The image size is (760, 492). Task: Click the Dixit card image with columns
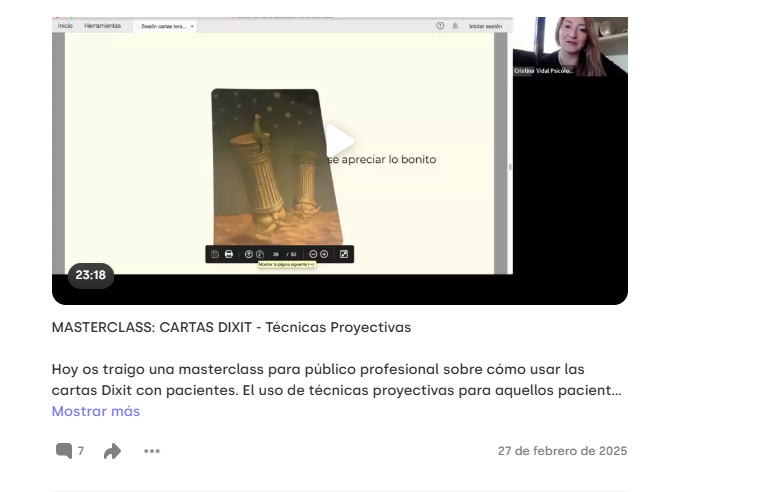coord(277,167)
